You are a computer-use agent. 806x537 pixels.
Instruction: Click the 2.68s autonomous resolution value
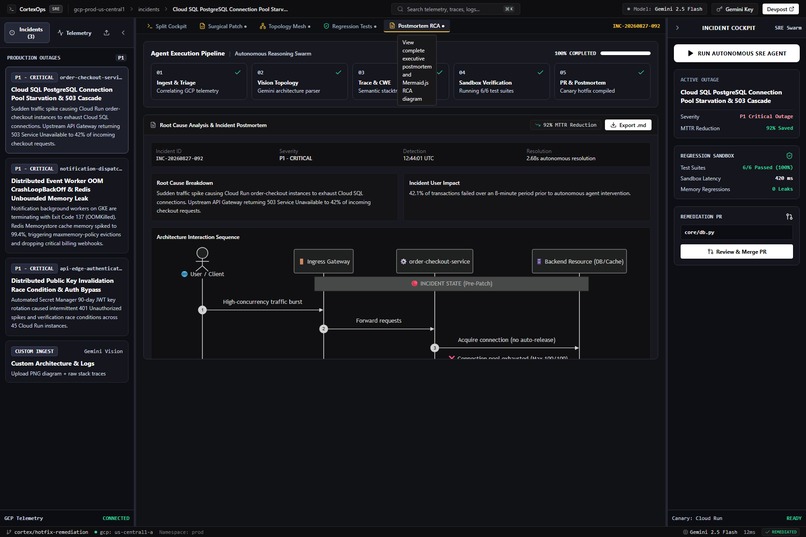pyautogui.click(x=561, y=158)
